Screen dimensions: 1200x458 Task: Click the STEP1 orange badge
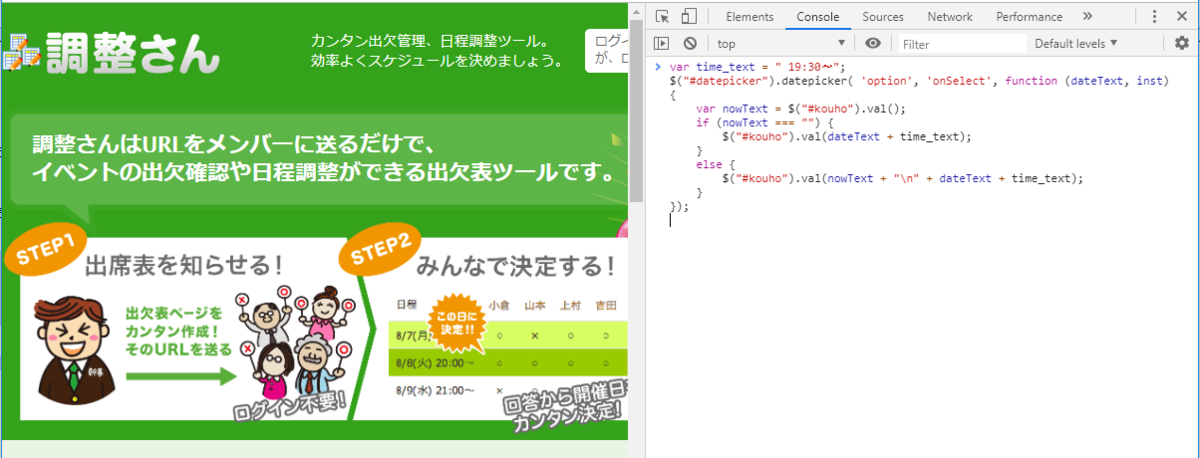[44, 250]
